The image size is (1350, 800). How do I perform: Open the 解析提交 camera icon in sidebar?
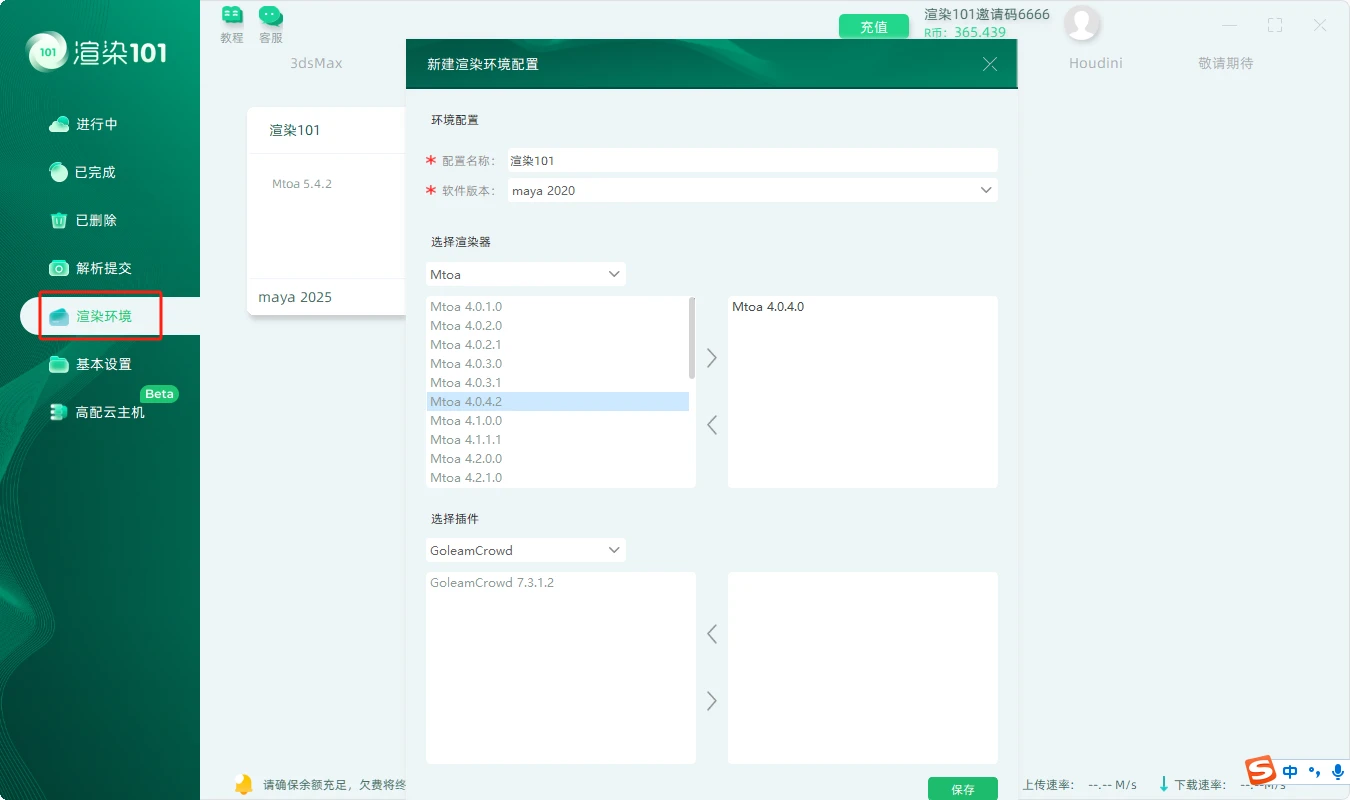click(59, 268)
